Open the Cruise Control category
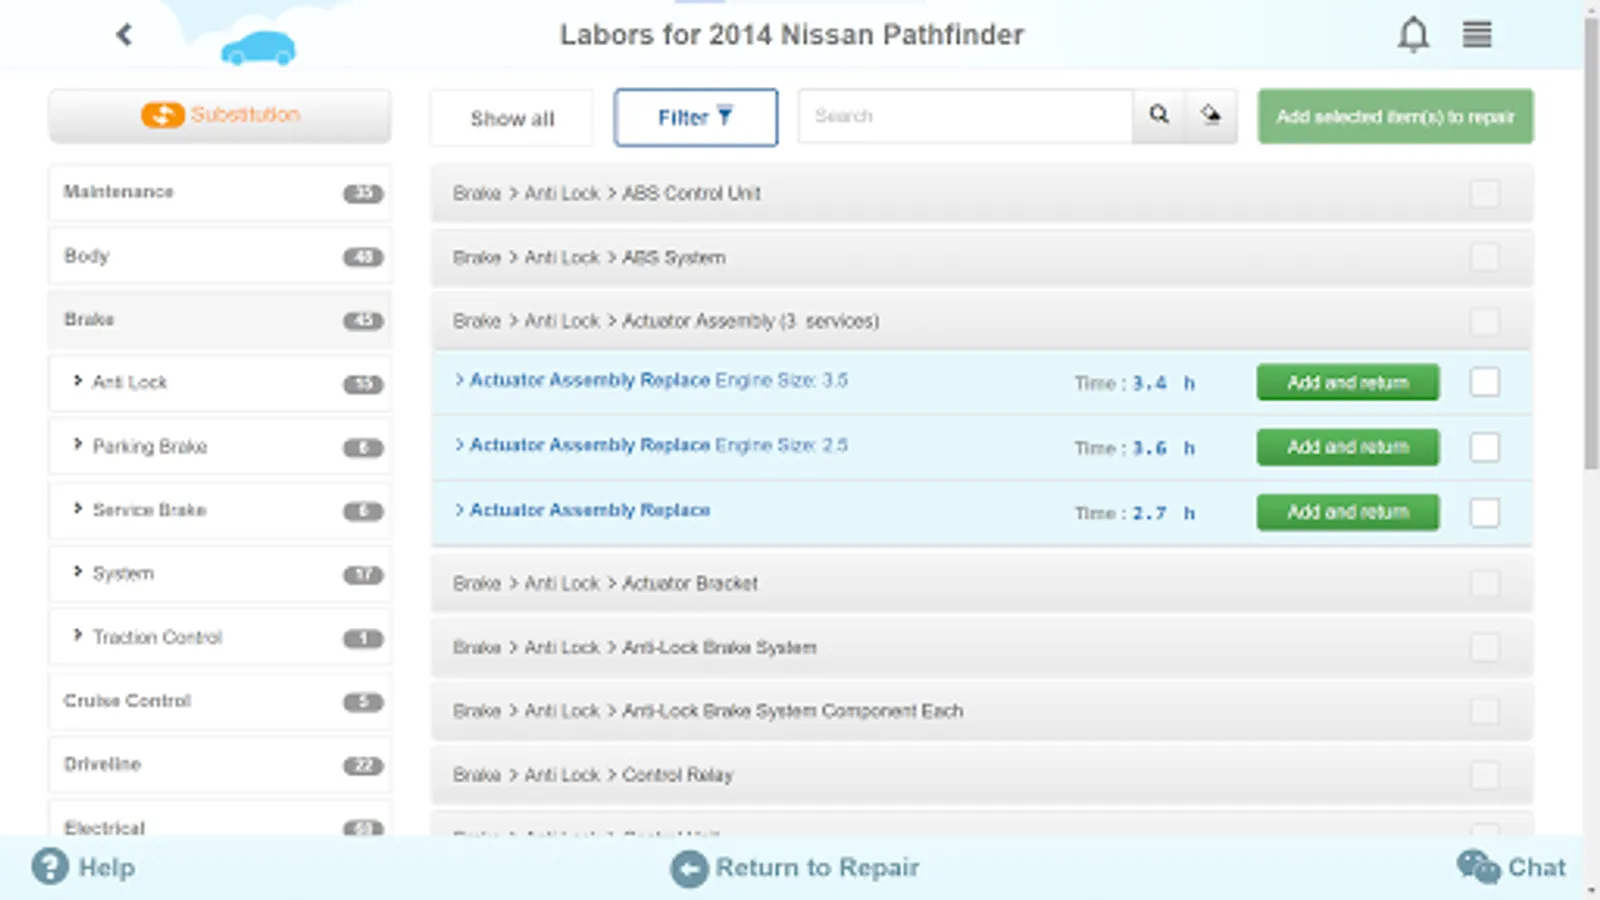1600x900 pixels. 220,701
